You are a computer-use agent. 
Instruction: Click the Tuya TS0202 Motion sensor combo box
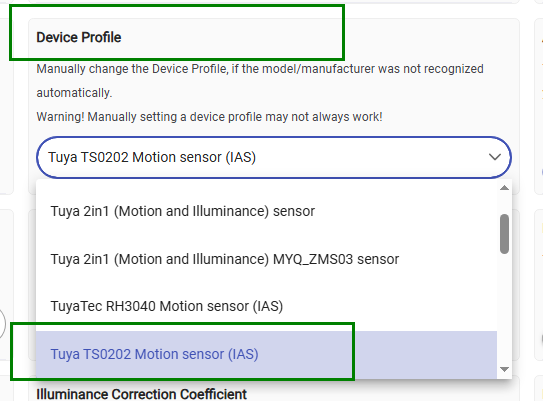pos(274,157)
